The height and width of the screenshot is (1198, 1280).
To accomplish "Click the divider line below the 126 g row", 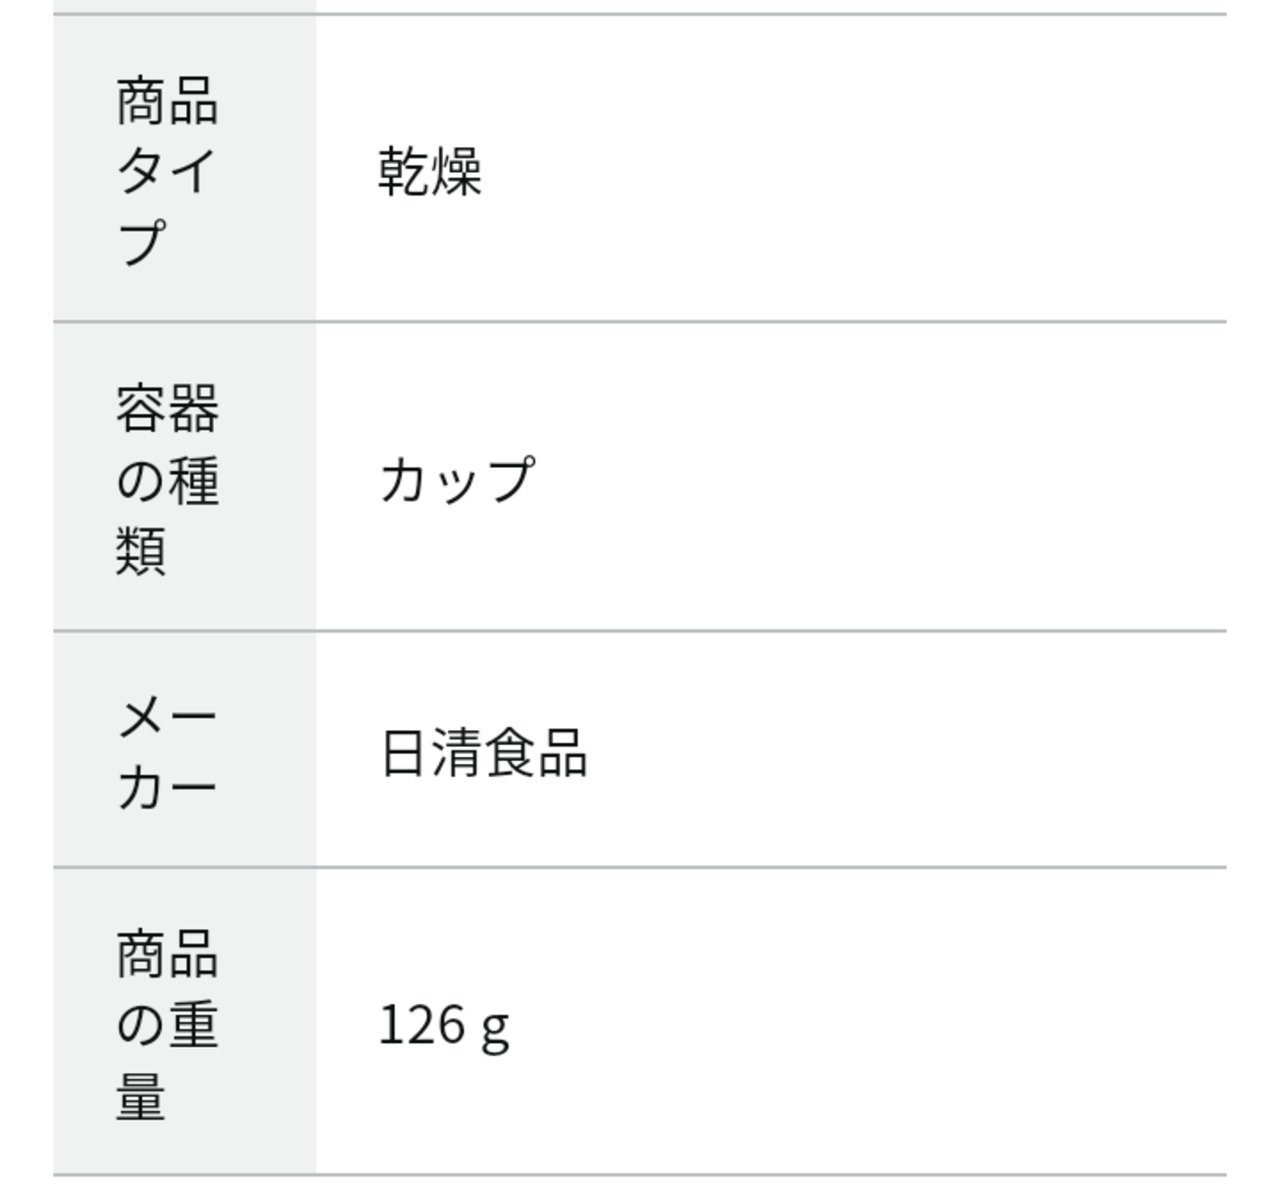I will click(640, 1175).
